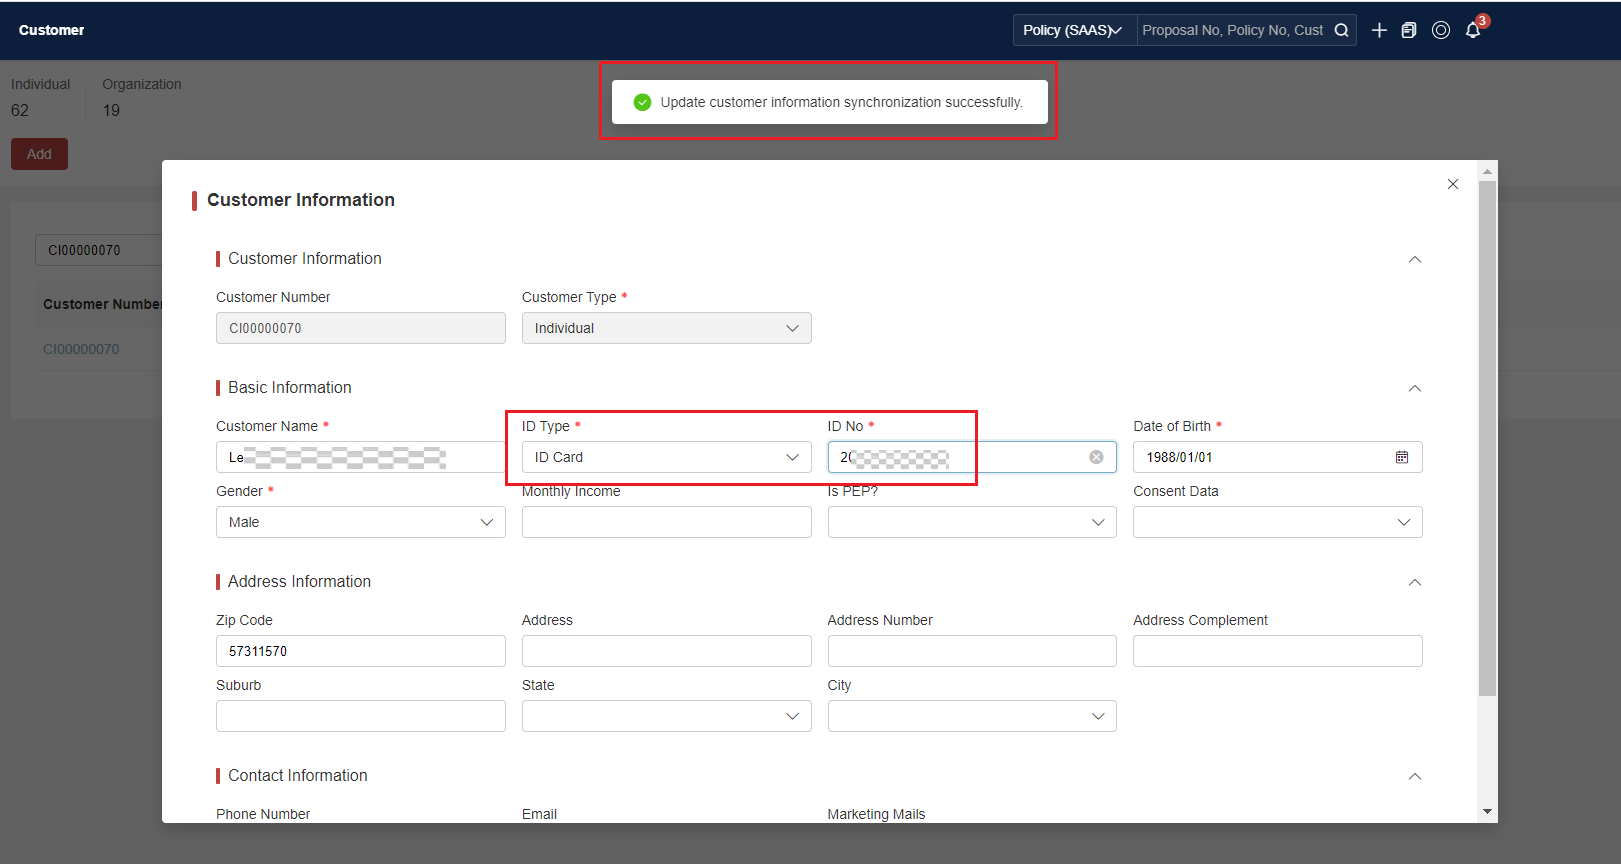
Task: Collapse the Contact Information section
Action: (1415, 776)
